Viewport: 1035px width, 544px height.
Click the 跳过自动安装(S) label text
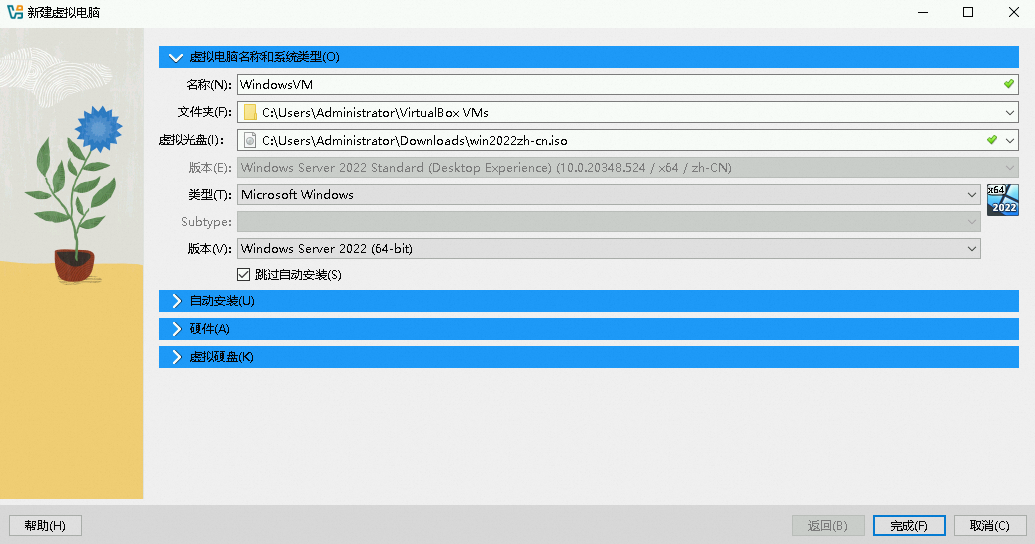298,275
